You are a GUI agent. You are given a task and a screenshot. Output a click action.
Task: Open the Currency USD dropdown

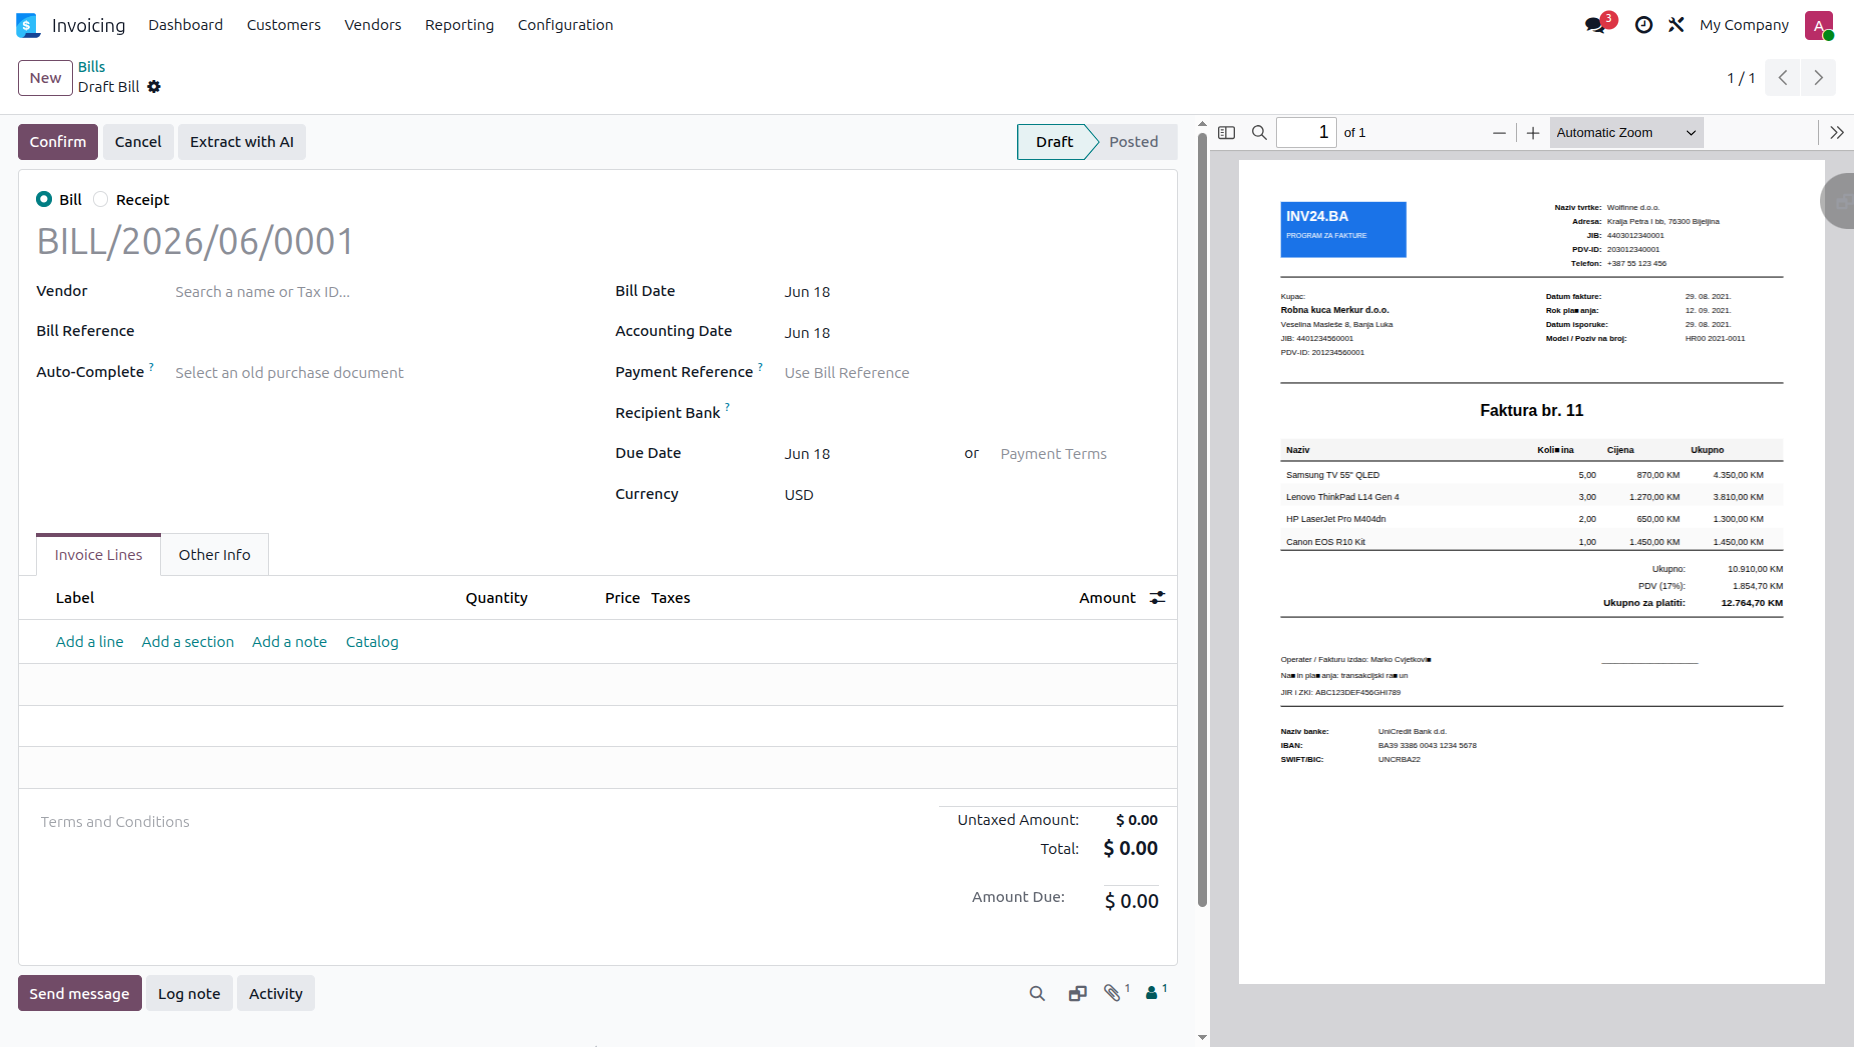970,495
